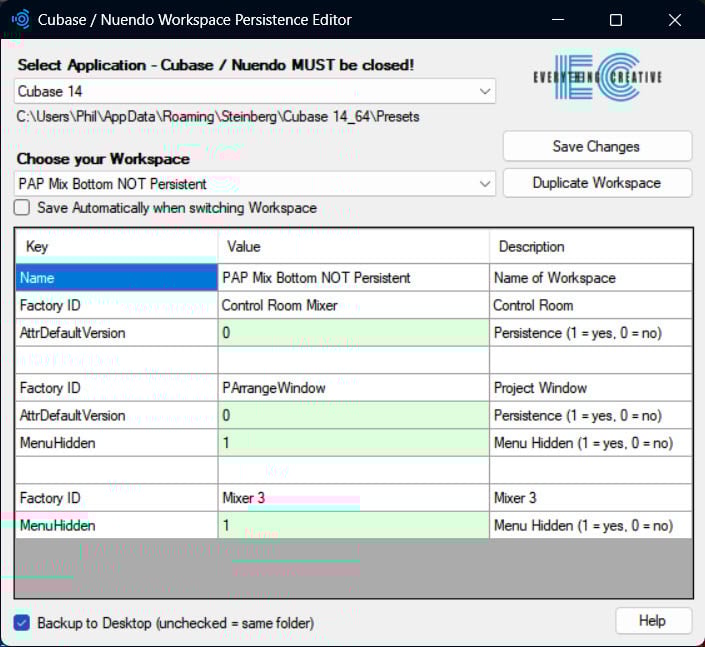Click the Everything Creative logo

point(597,77)
